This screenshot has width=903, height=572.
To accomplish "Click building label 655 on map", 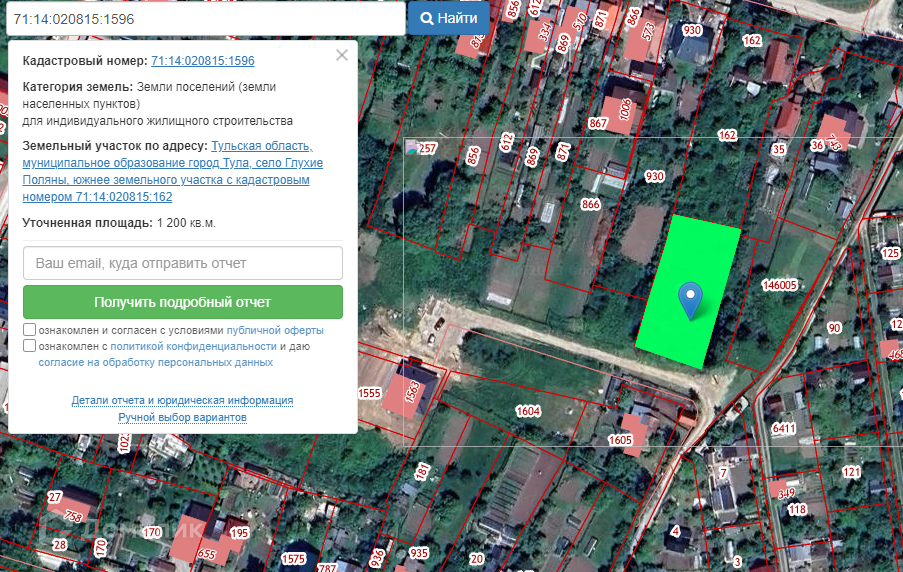I will (x=207, y=554).
